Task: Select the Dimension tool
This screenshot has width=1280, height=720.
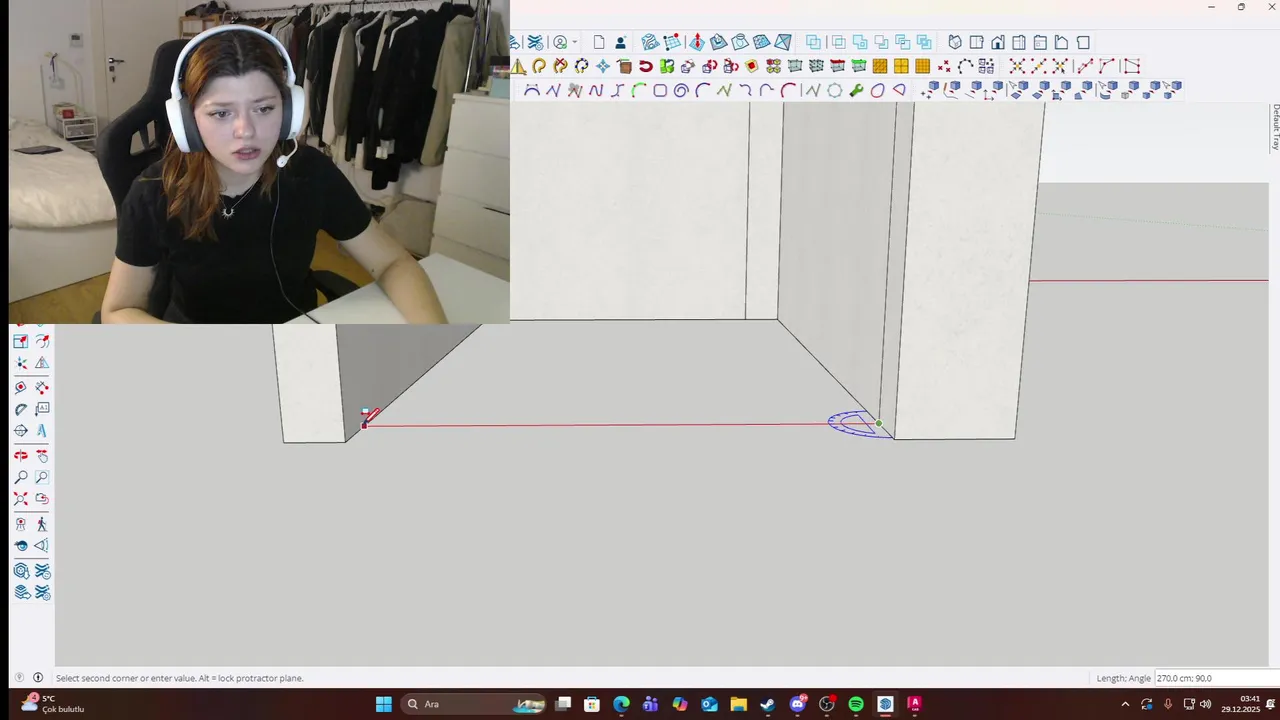Action: point(42,387)
